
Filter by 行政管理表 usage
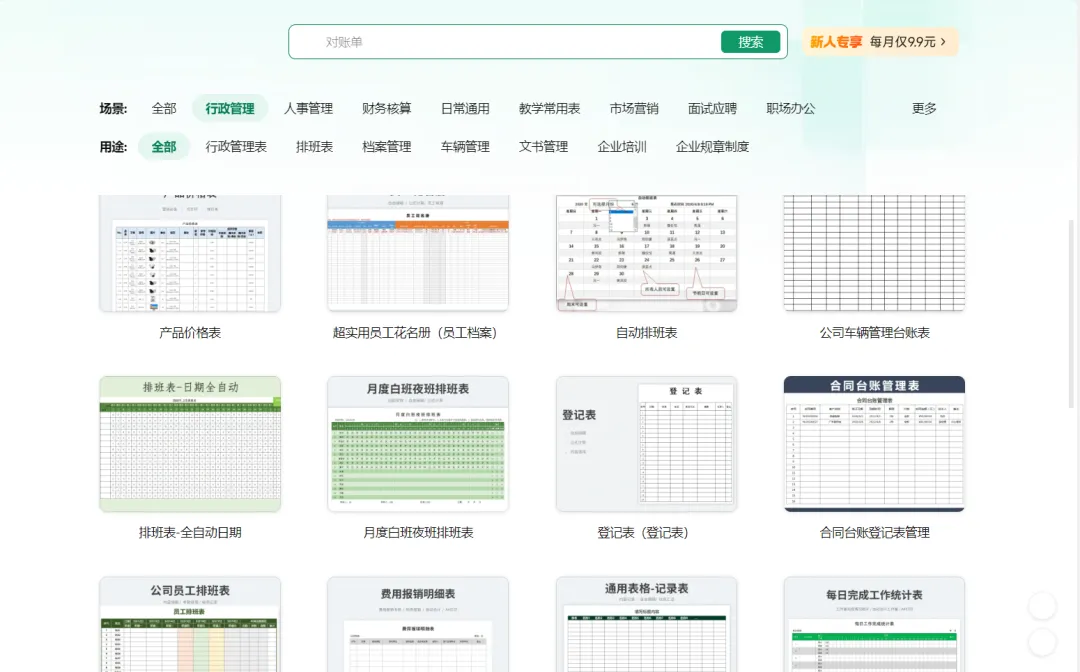236,147
